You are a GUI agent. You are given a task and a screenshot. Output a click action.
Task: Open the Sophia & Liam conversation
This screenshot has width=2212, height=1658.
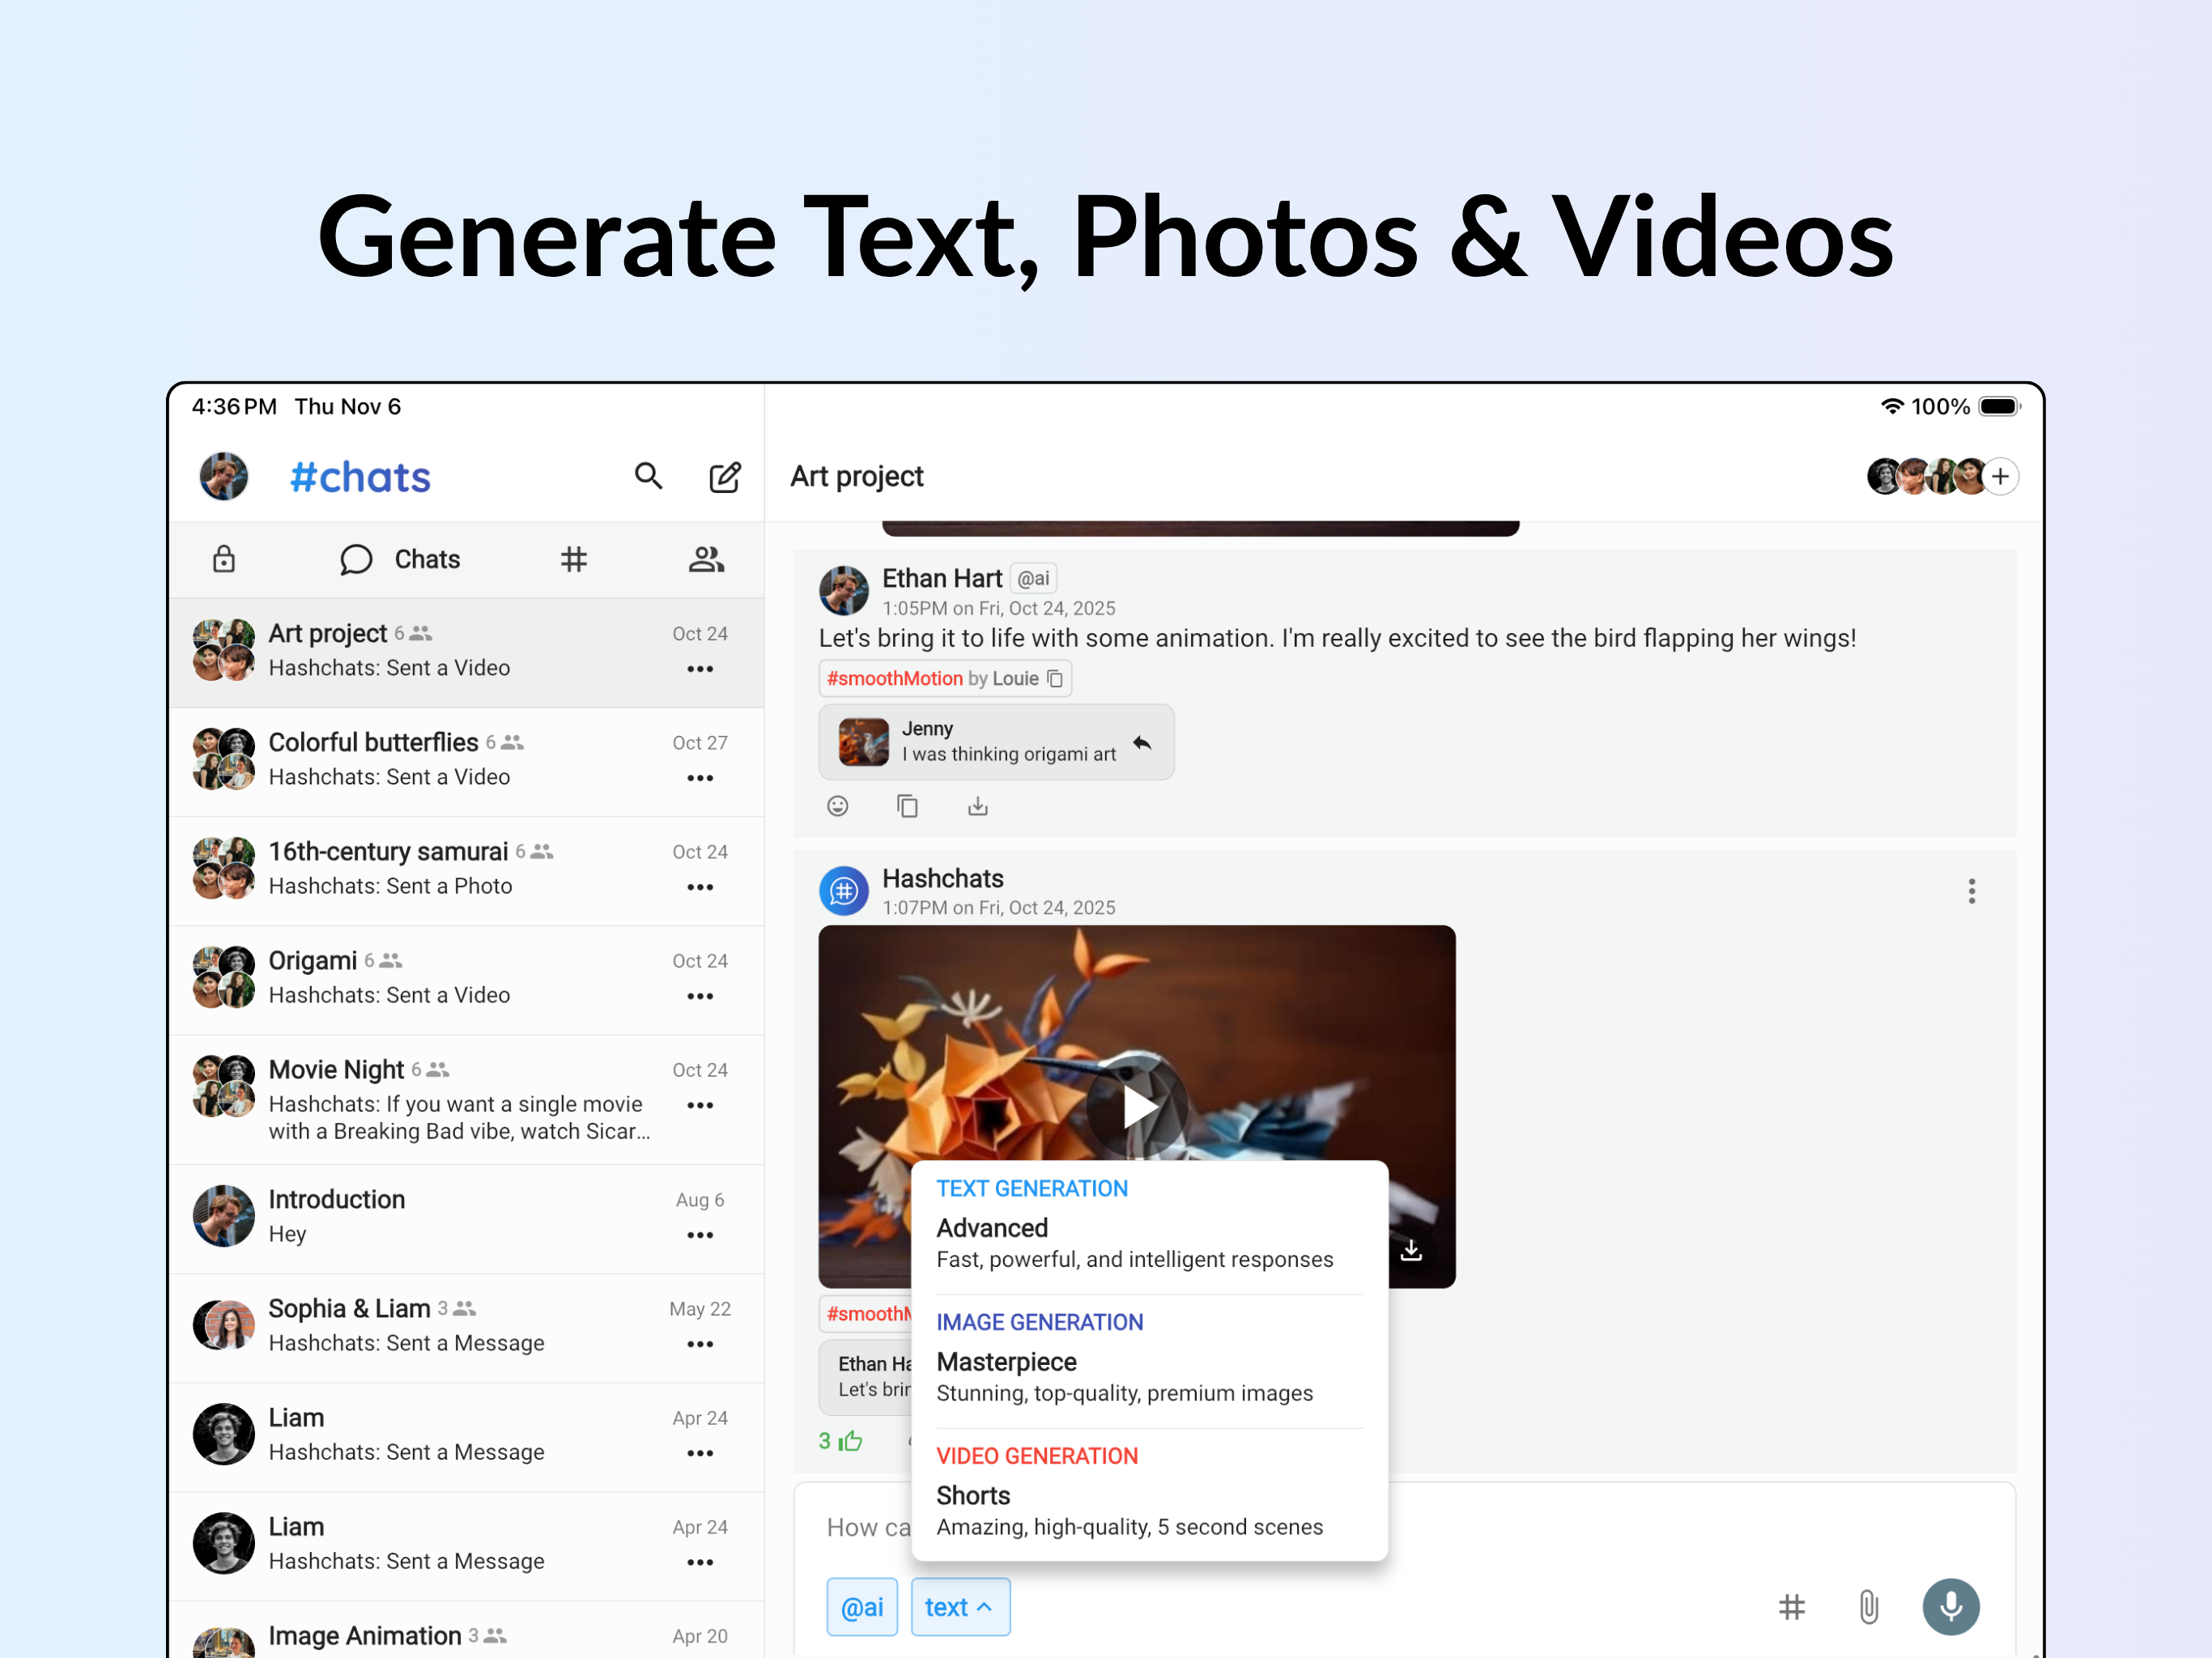click(466, 1328)
